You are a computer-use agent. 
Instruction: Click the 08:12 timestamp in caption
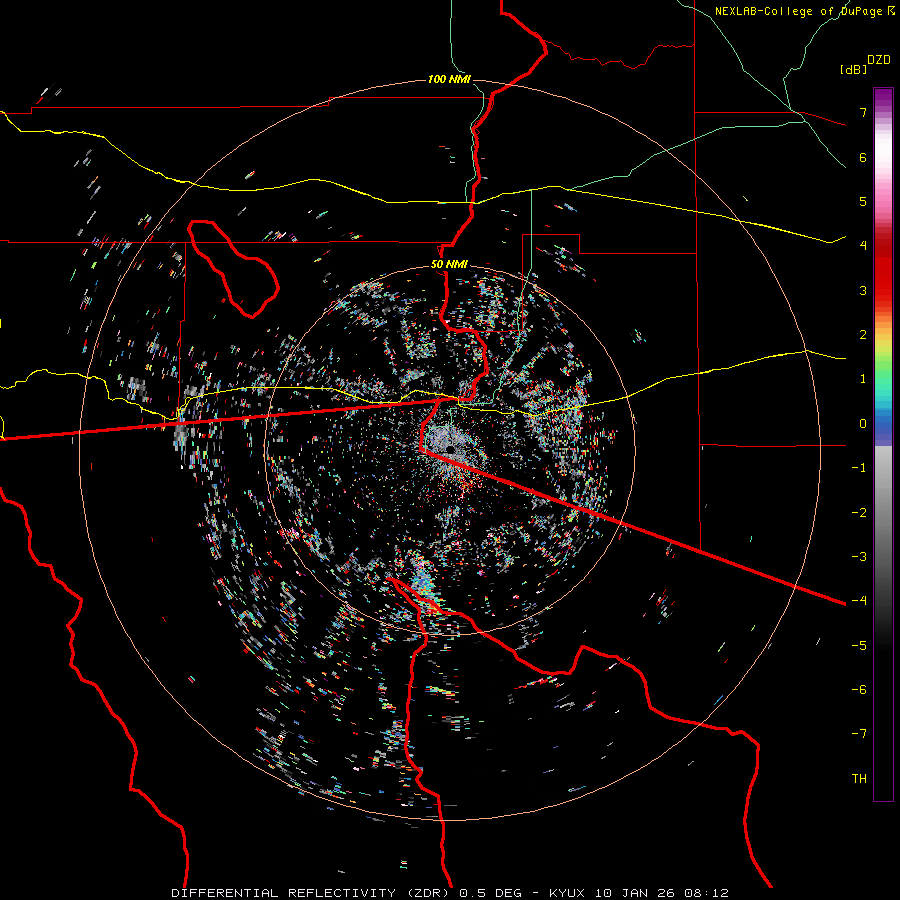pos(705,893)
